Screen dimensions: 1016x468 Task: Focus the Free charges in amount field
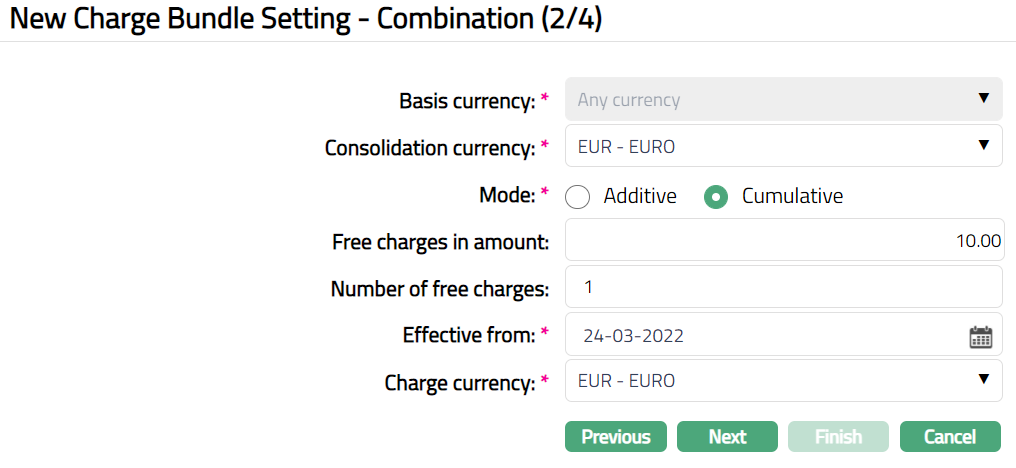[783, 241]
